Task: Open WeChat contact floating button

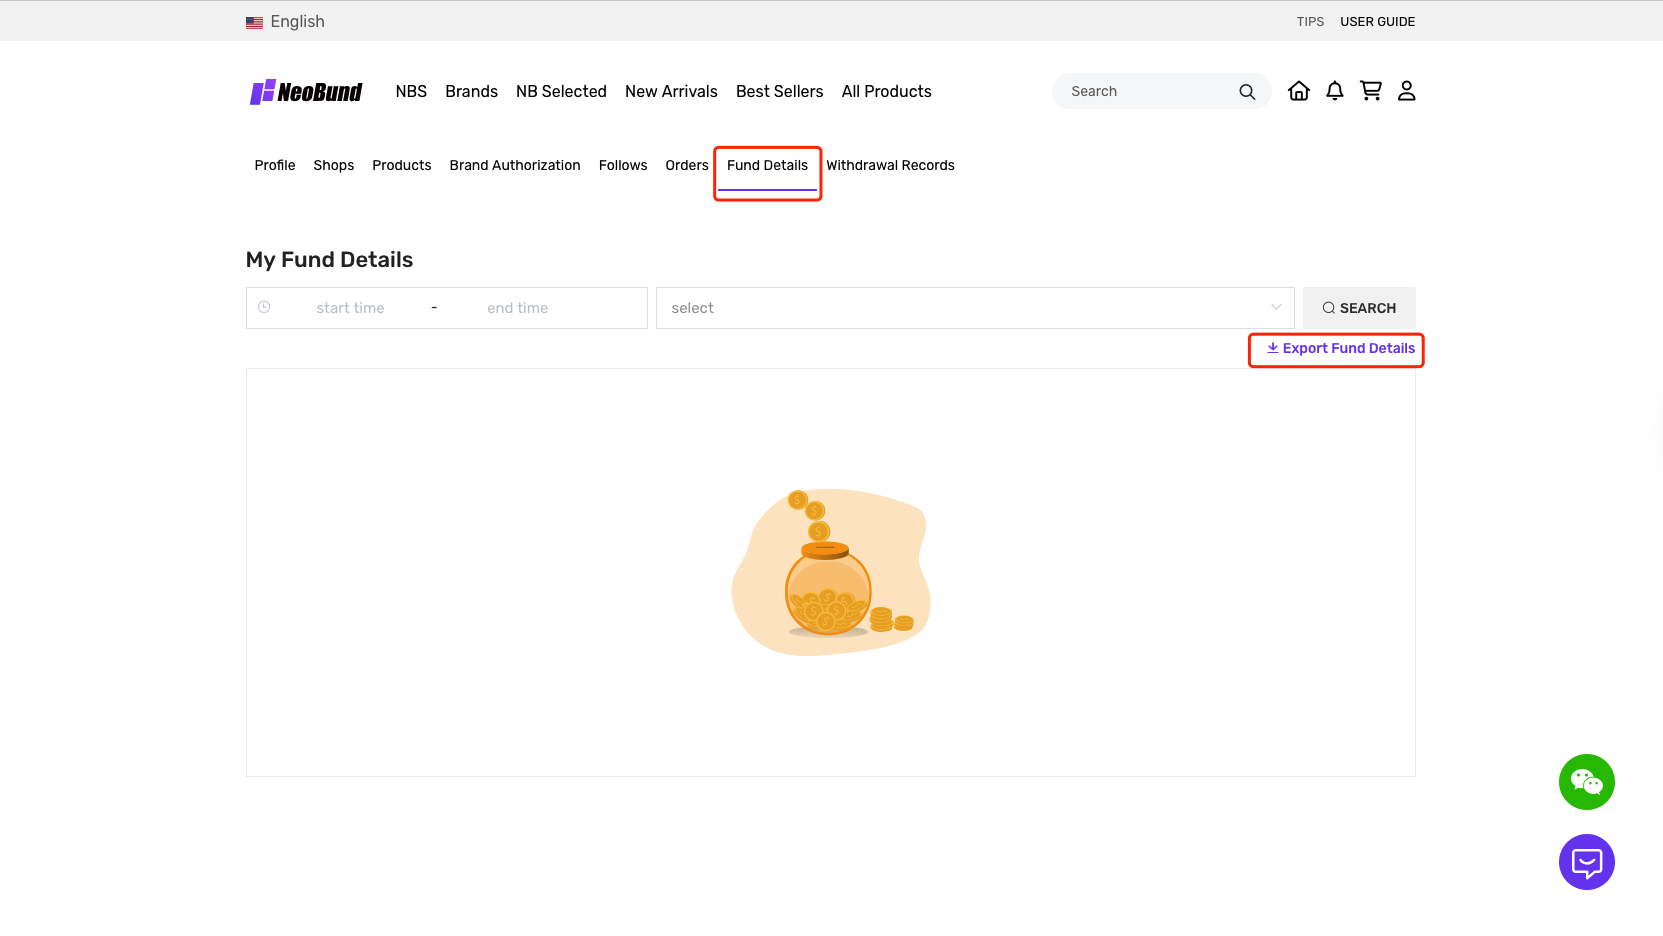Action: point(1586,782)
